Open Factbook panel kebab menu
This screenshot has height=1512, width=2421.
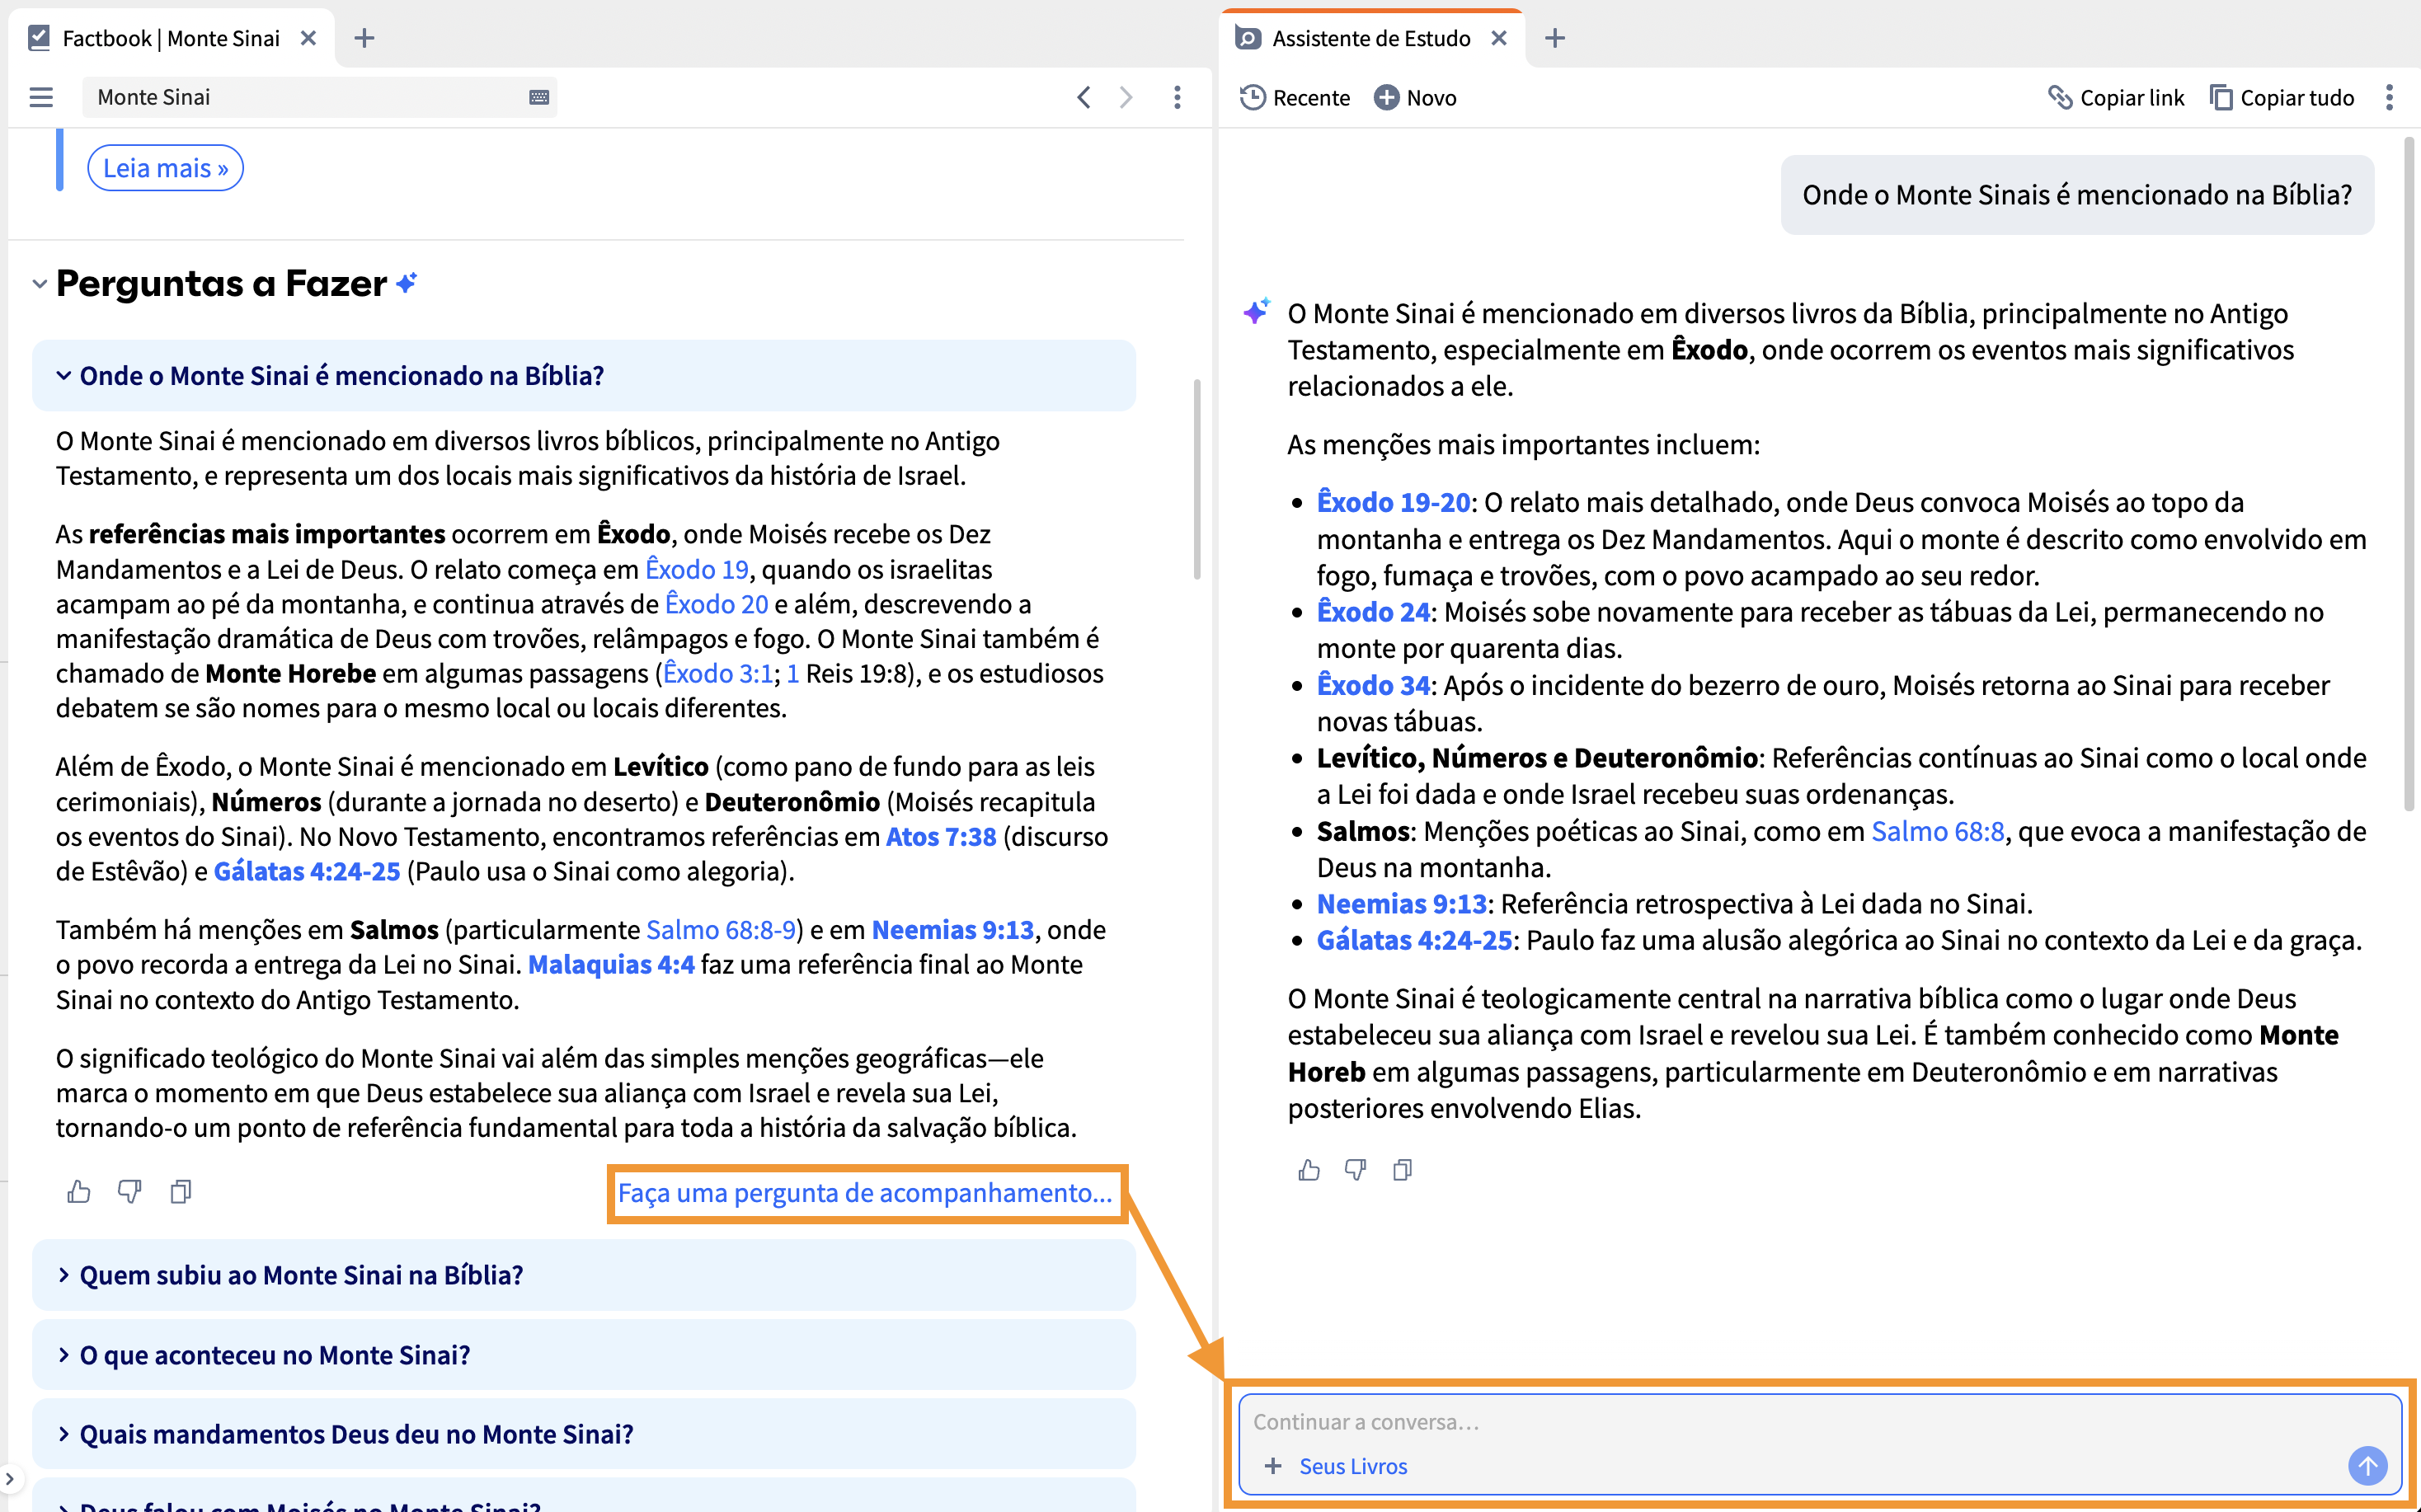1177,97
